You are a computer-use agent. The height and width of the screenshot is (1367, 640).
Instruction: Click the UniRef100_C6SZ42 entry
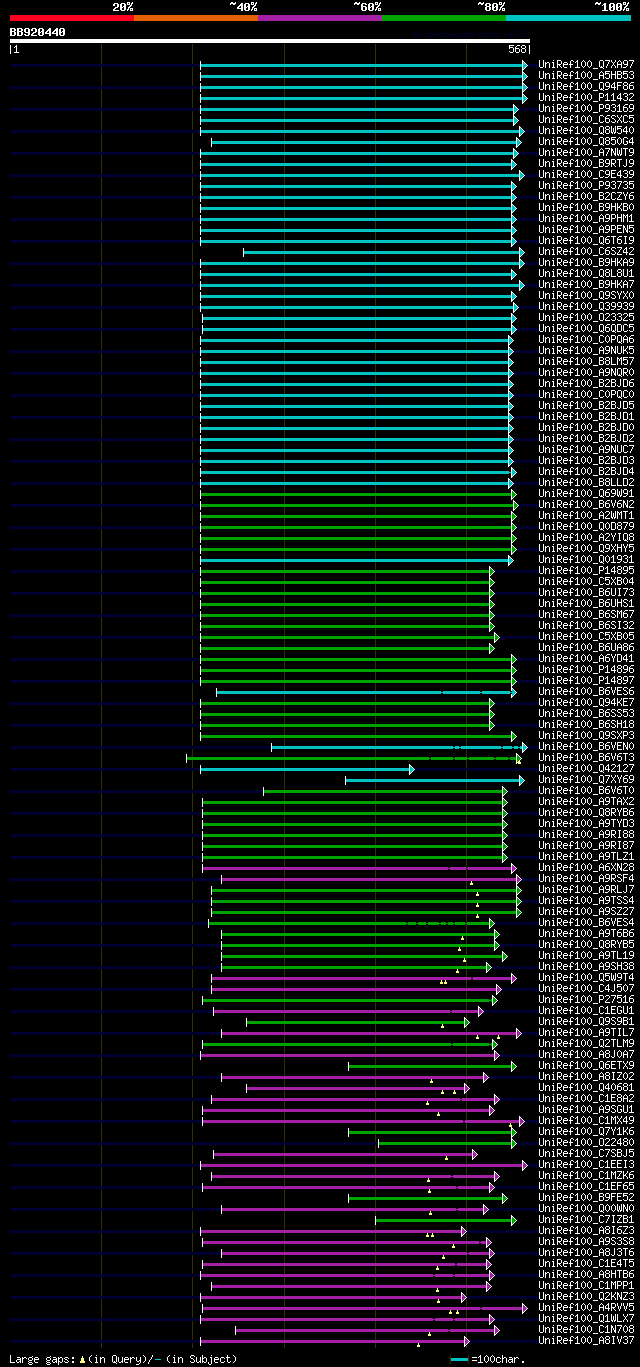click(x=586, y=251)
